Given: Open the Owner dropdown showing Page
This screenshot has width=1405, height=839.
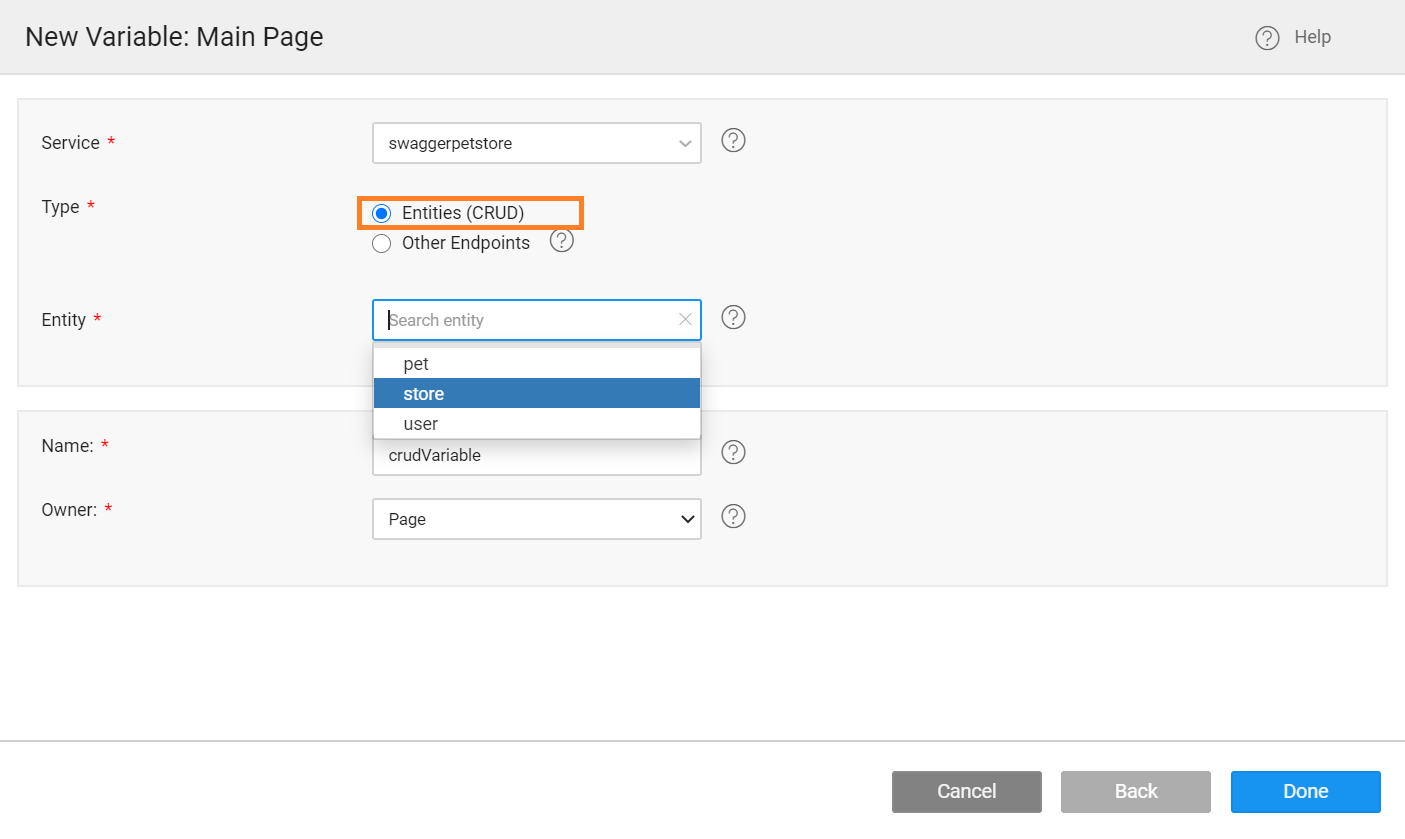Looking at the screenshot, I should pyautogui.click(x=536, y=518).
